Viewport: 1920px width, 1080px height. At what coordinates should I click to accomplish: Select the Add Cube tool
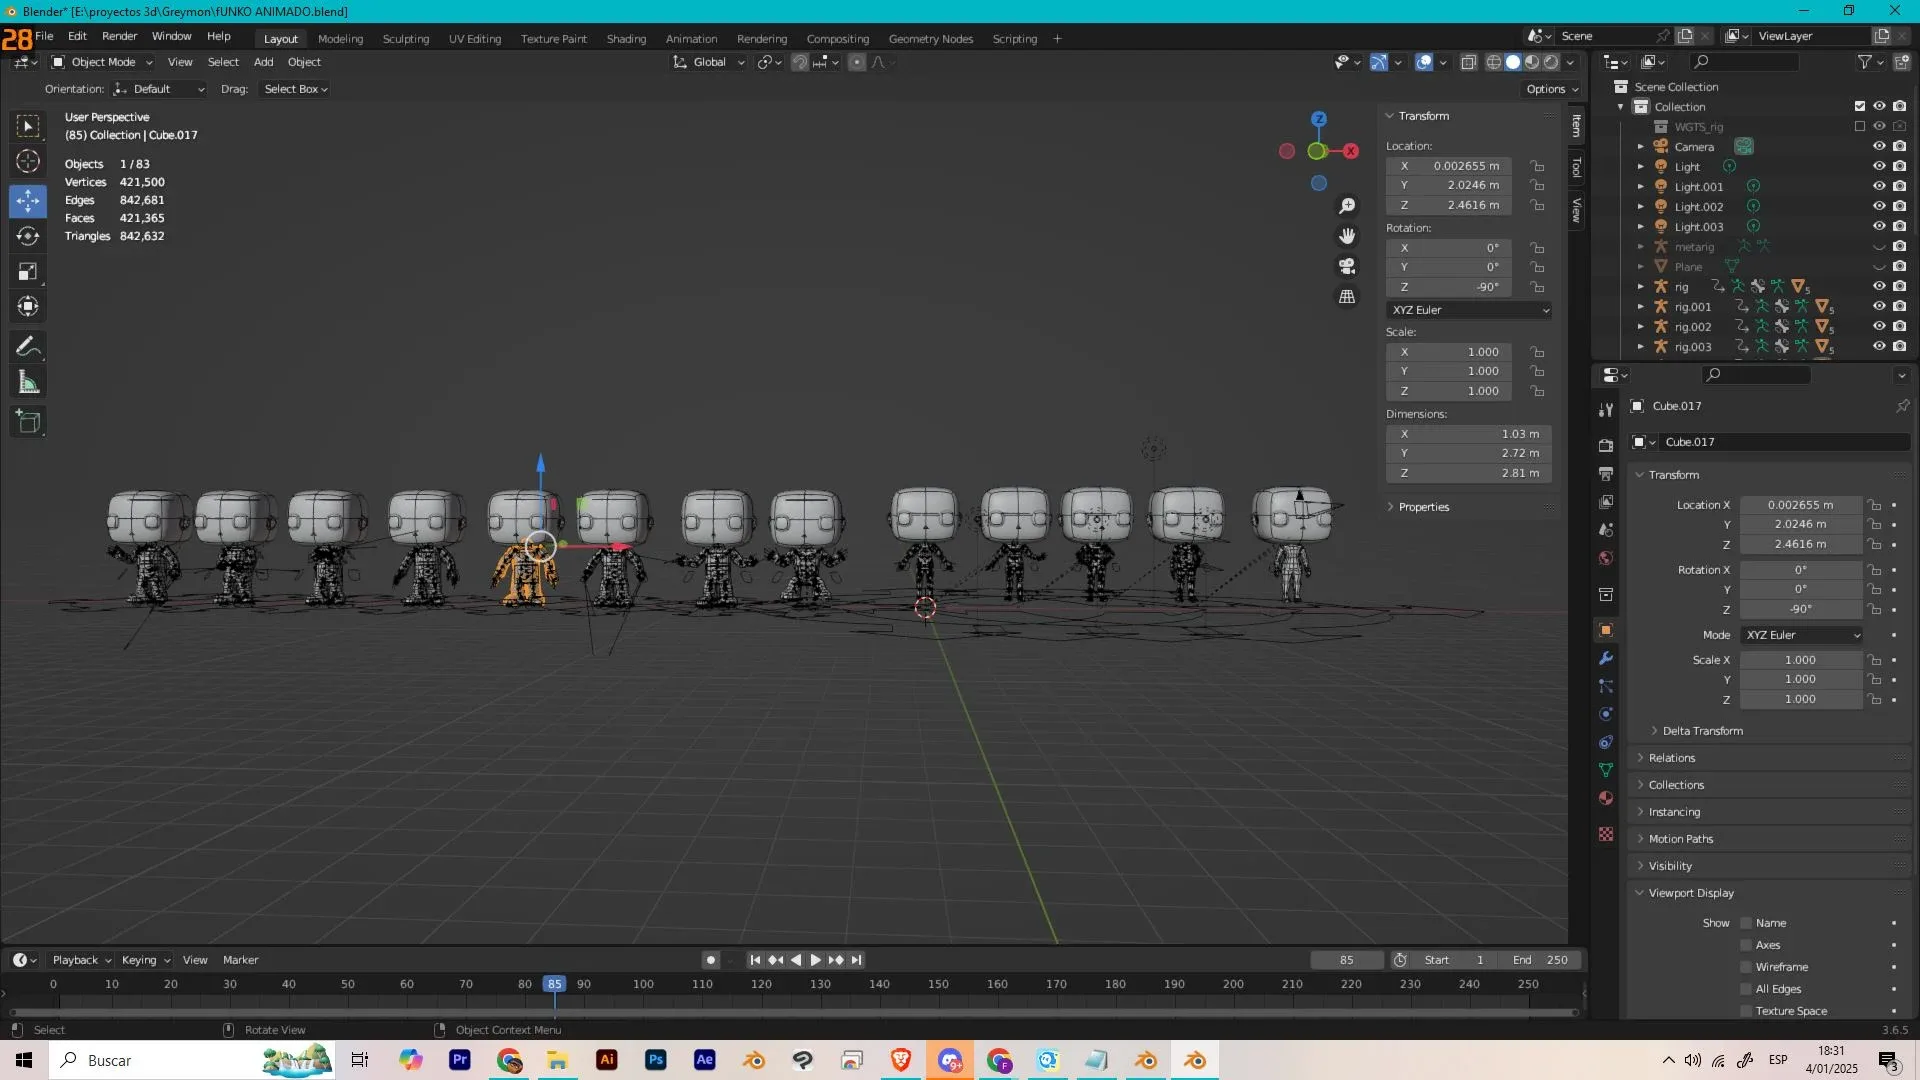(x=28, y=422)
